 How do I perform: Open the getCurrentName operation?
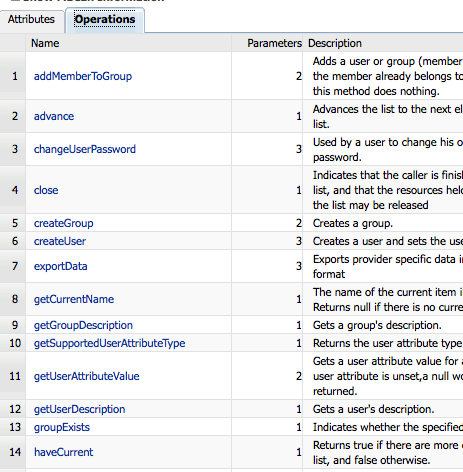coord(74,299)
